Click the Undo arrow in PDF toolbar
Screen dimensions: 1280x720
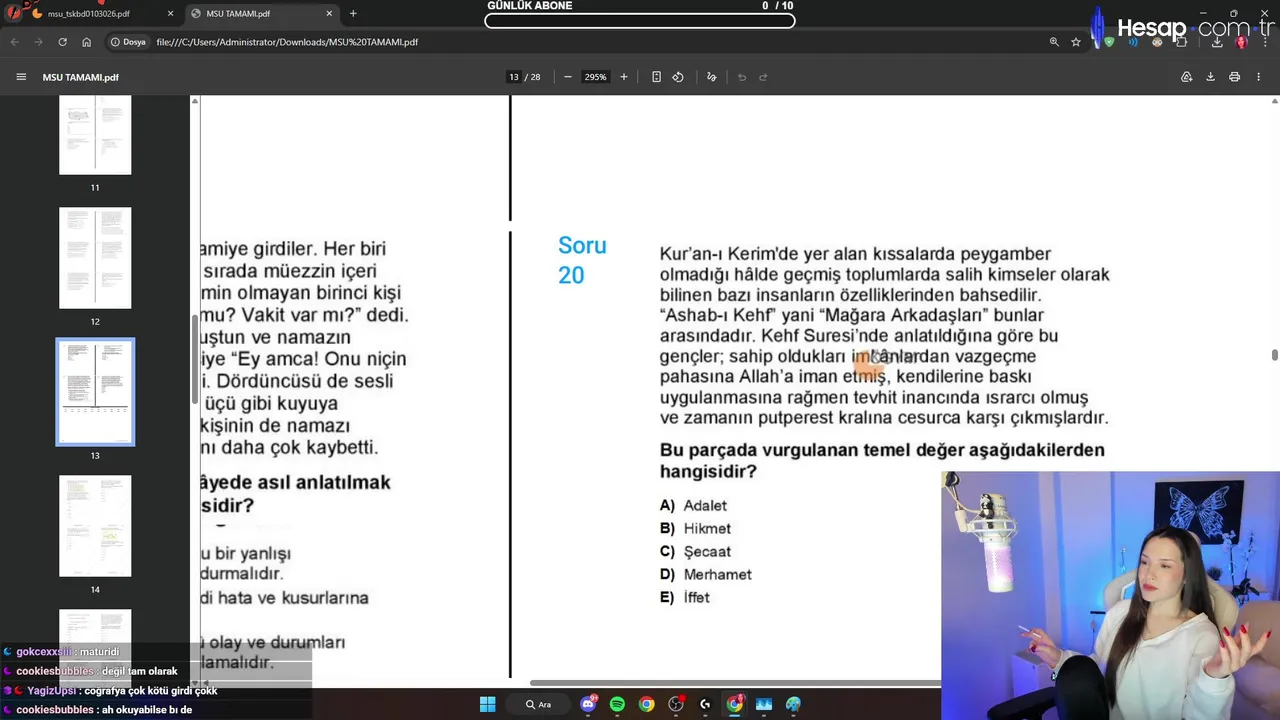[742, 77]
